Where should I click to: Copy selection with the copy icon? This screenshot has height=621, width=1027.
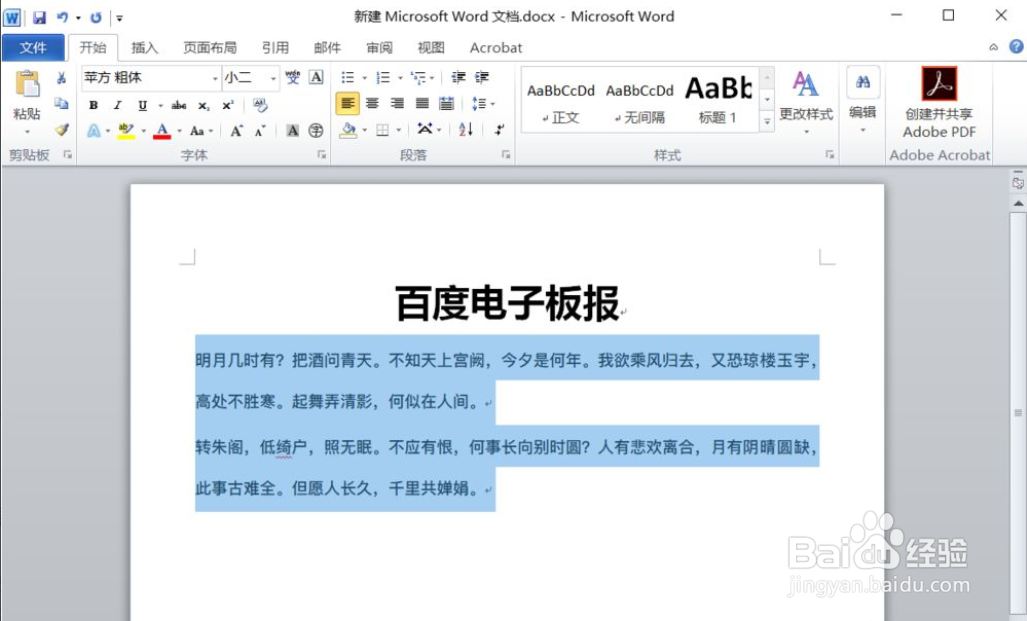coord(62,104)
